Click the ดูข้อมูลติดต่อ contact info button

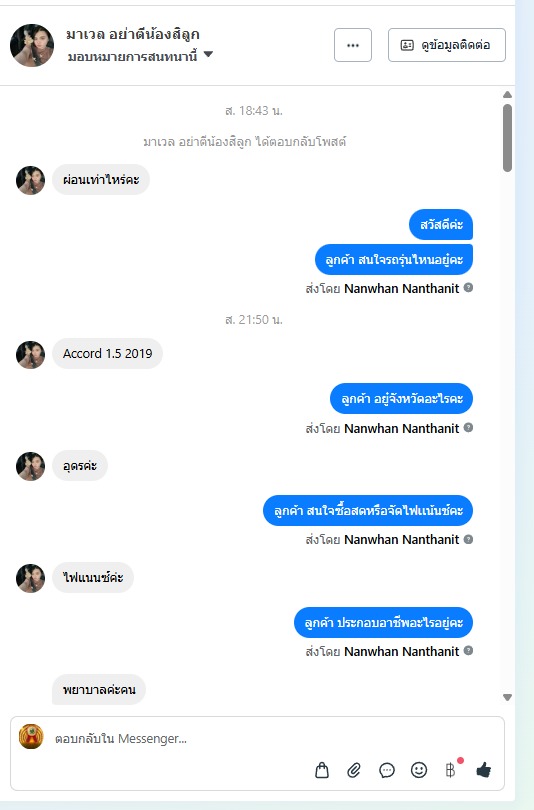point(447,45)
